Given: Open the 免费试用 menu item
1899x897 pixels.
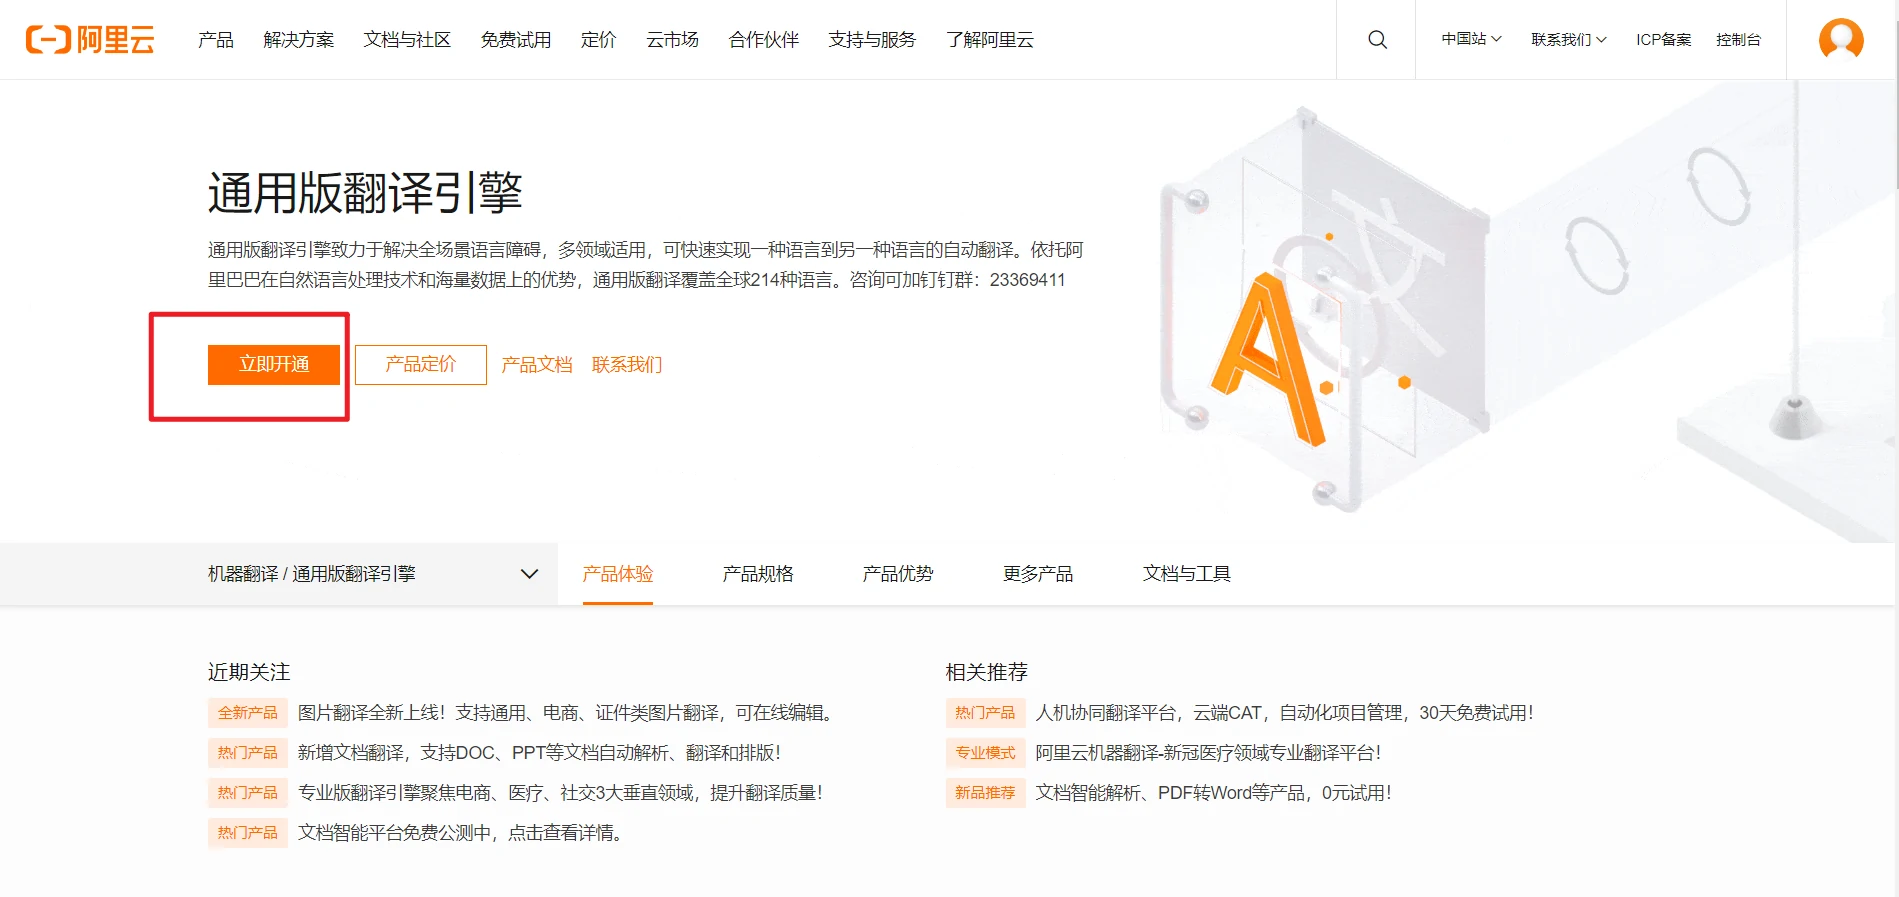Looking at the screenshot, I should (x=516, y=40).
